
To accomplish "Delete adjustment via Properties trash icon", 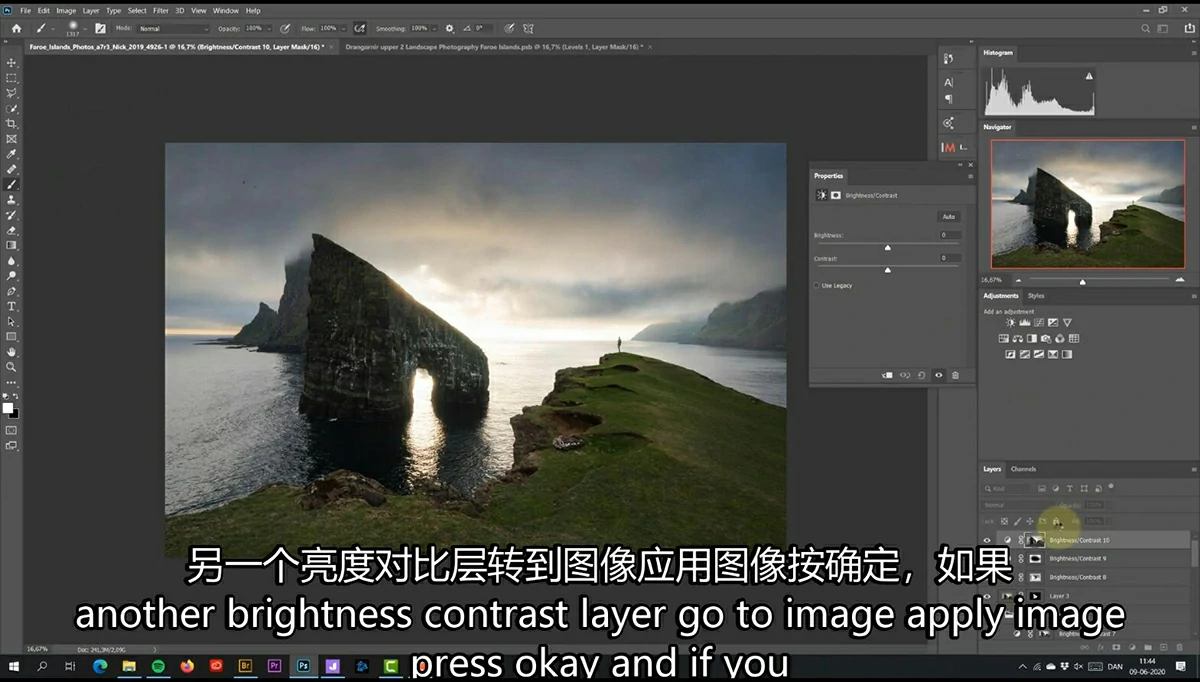I will coord(955,375).
